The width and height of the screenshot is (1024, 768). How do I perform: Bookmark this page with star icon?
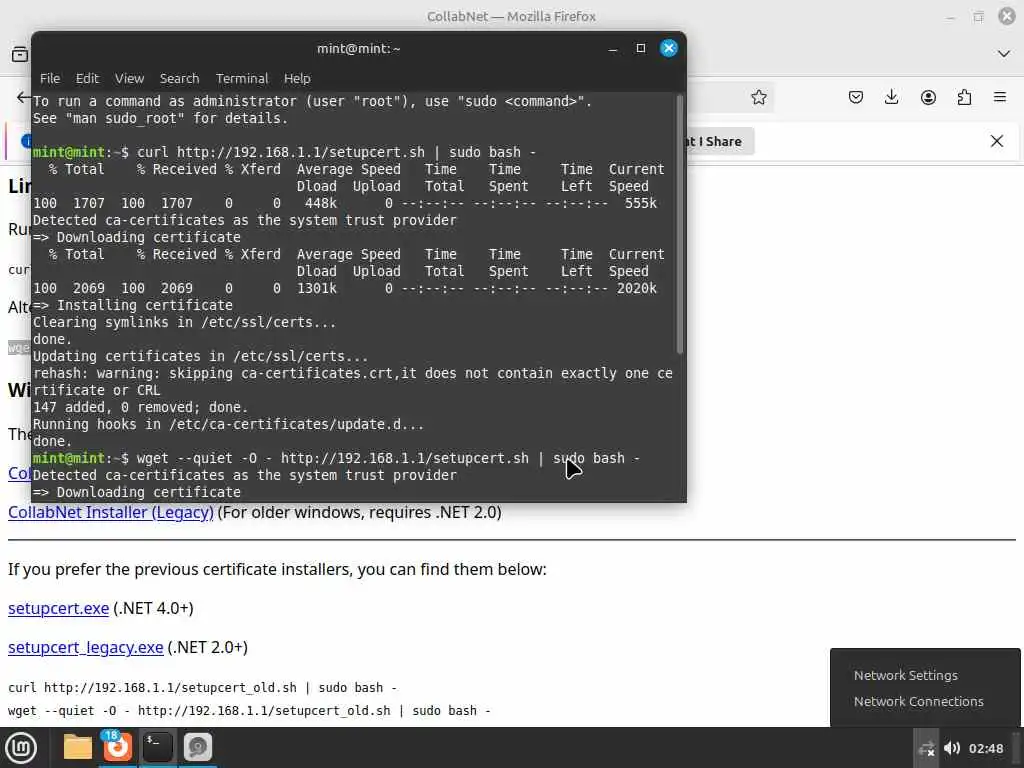[759, 97]
